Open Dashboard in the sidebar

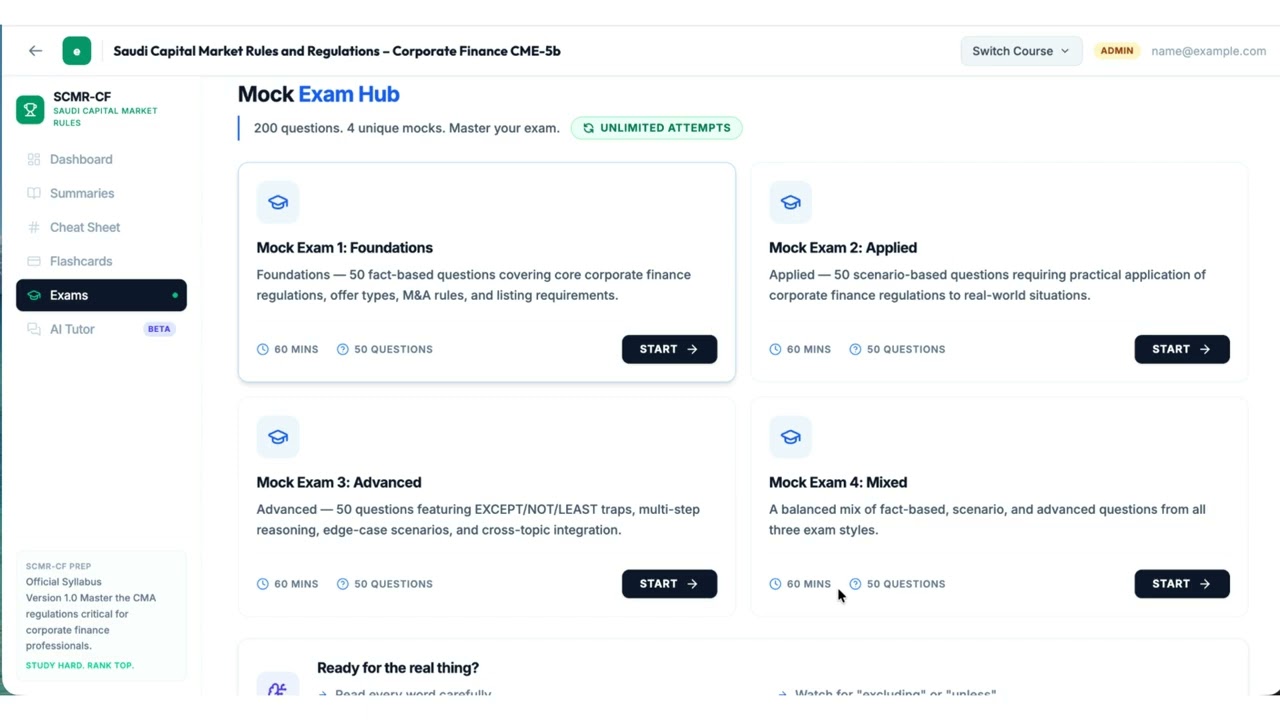click(x=81, y=159)
